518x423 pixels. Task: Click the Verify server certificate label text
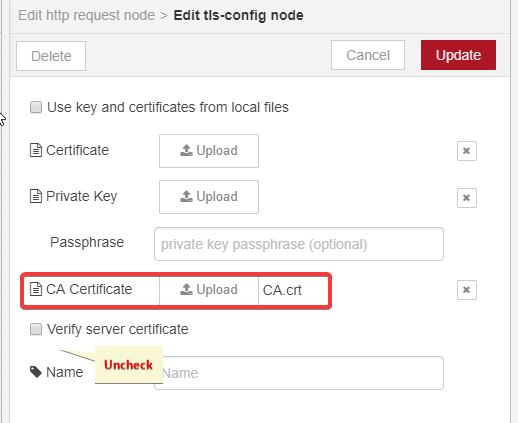pos(118,329)
